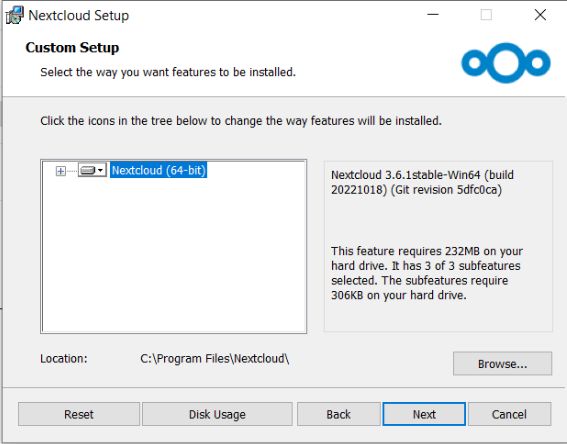Go Back to the previous setup step
The image size is (567, 444).
click(x=338, y=414)
